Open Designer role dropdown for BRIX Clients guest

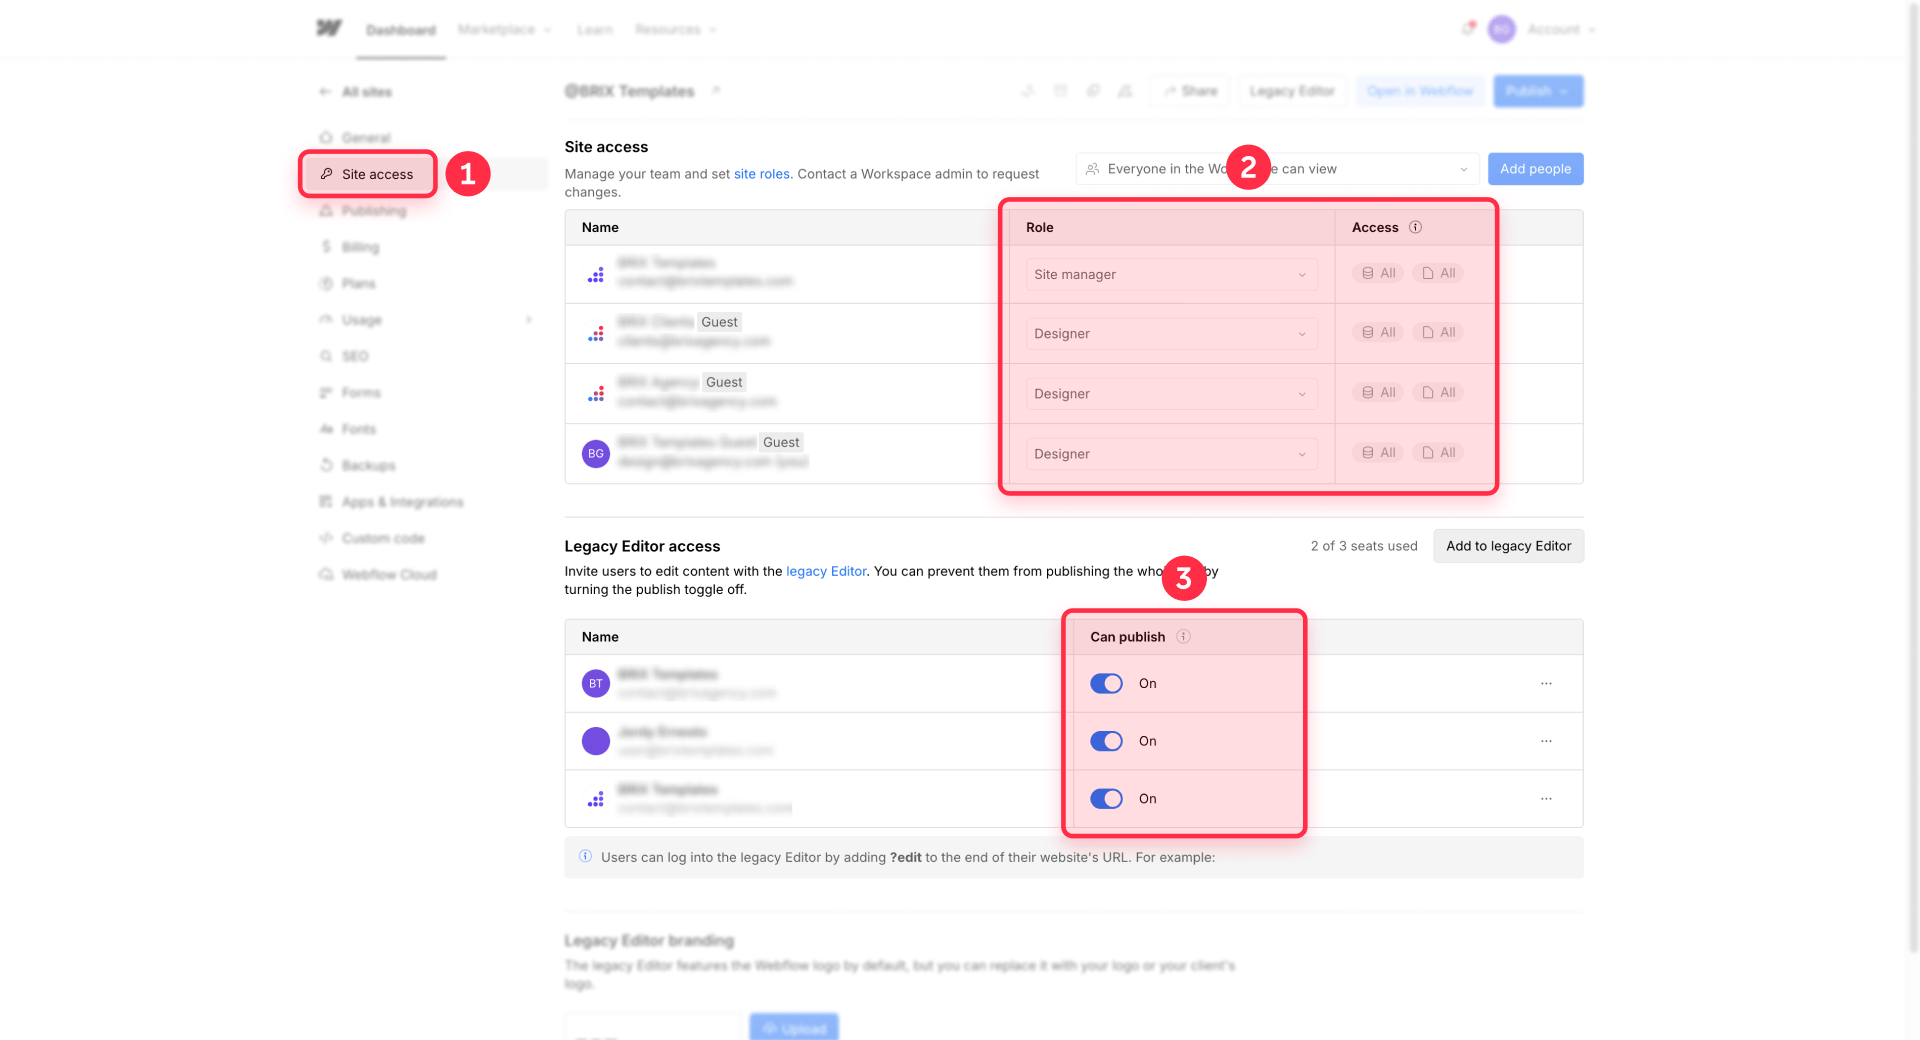1171,333
